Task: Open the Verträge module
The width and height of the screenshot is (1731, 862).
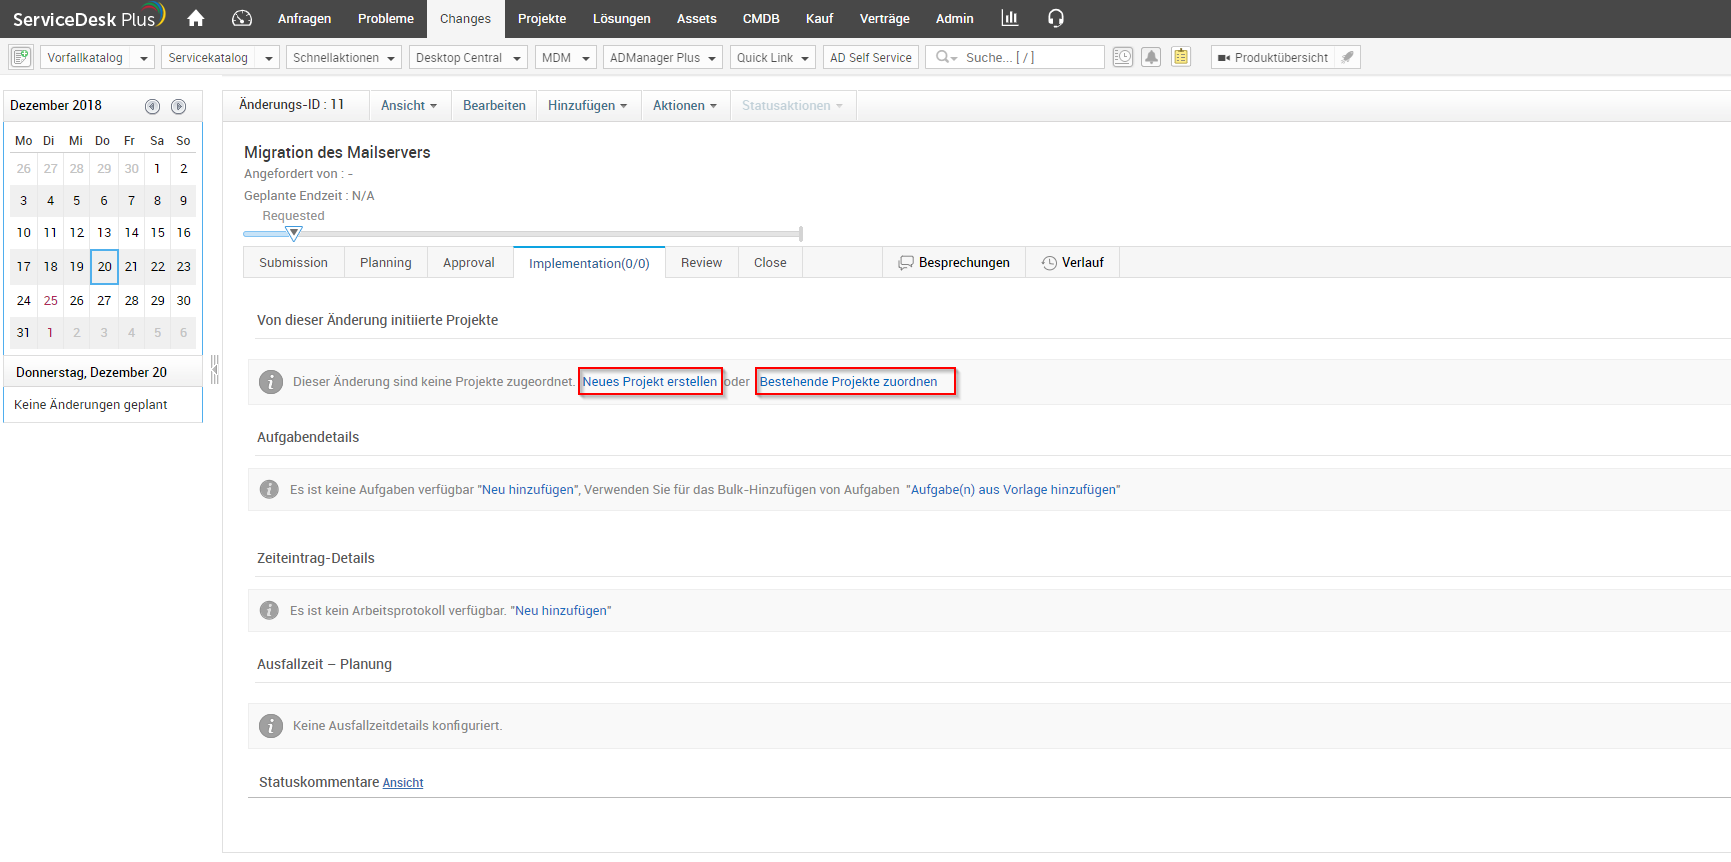Action: point(885,18)
